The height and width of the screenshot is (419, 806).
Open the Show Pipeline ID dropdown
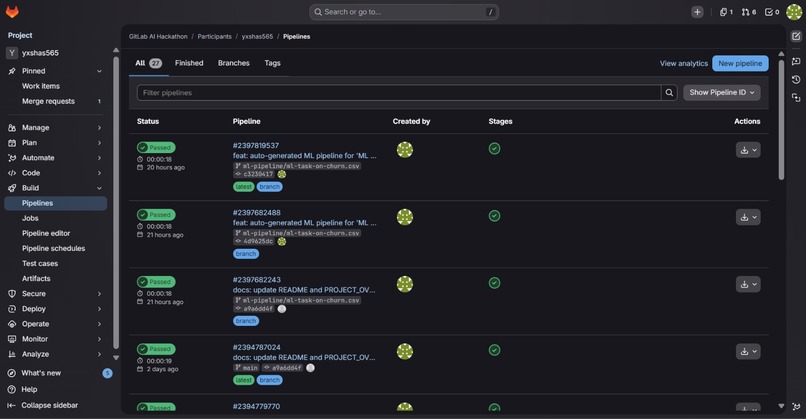click(x=722, y=93)
